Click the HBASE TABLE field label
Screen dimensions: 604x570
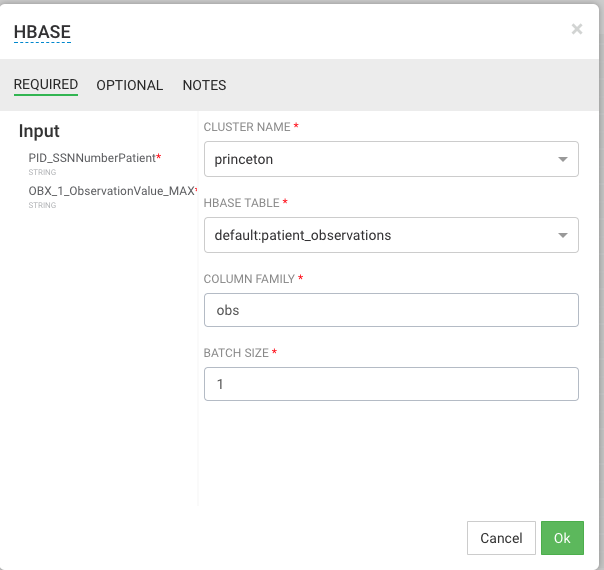pos(242,203)
